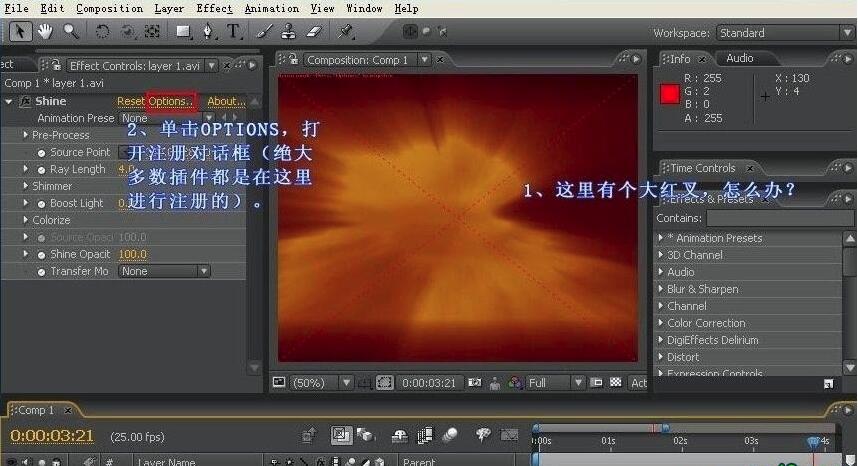Toggle Transfer Mode stopwatch
The image size is (858, 466).
[41, 272]
